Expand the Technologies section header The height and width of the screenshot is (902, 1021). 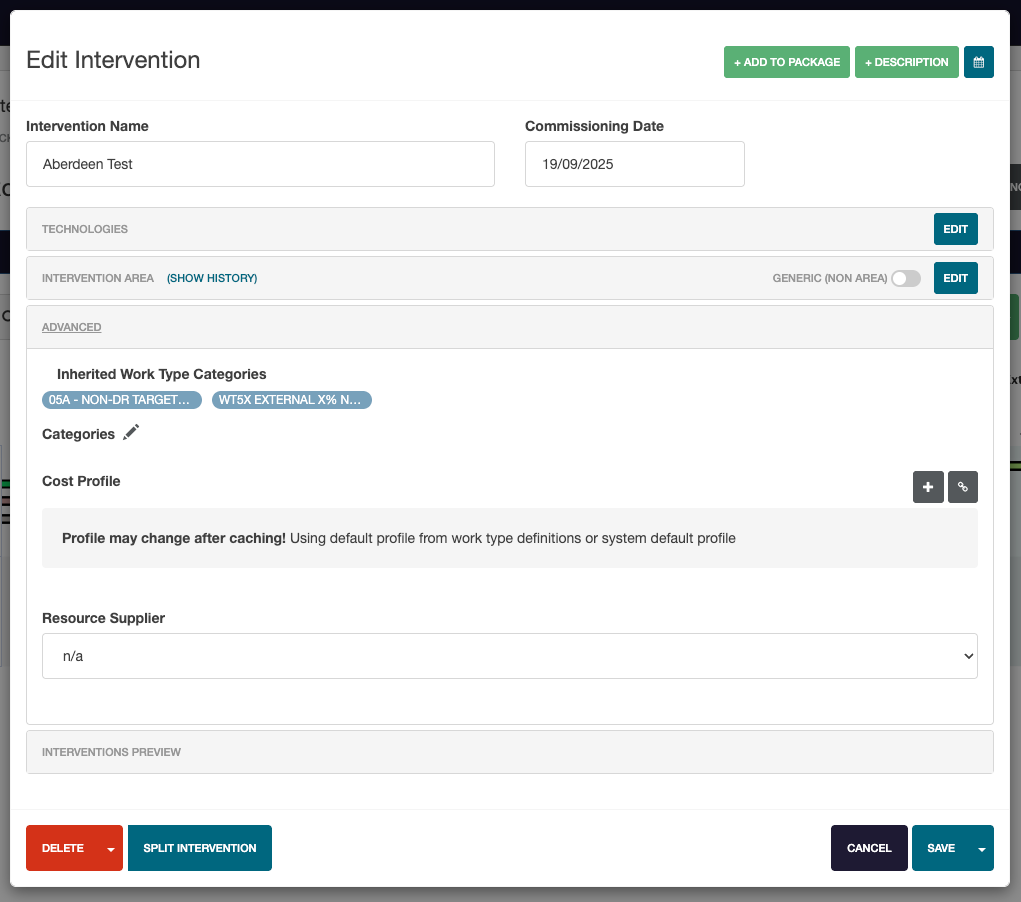click(85, 229)
